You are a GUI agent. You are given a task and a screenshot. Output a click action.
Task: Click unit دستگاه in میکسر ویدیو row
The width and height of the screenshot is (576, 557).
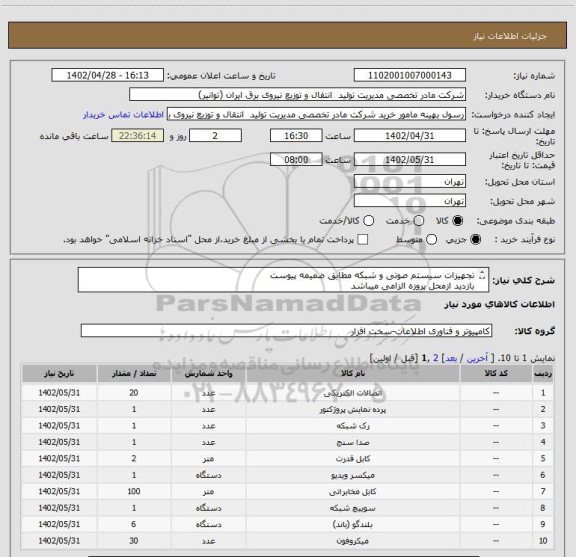click(x=208, y=475)
